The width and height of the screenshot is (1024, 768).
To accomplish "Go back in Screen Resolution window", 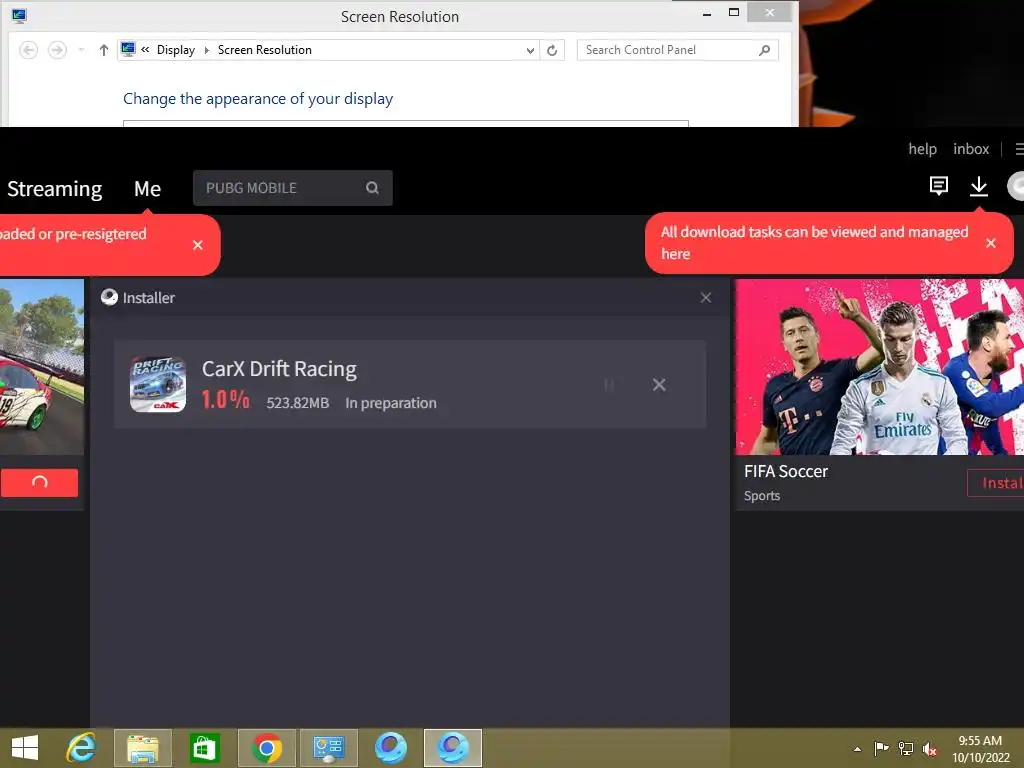I will (28, 50).
